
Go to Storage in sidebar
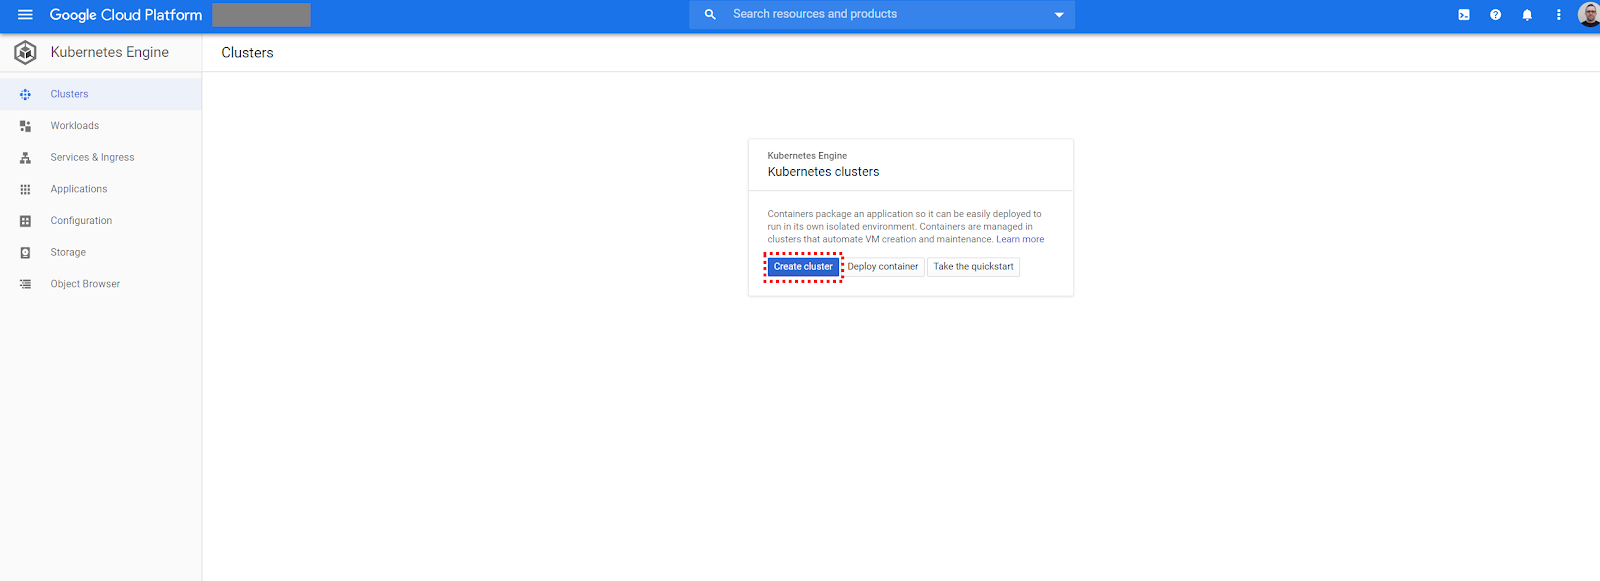100,253
